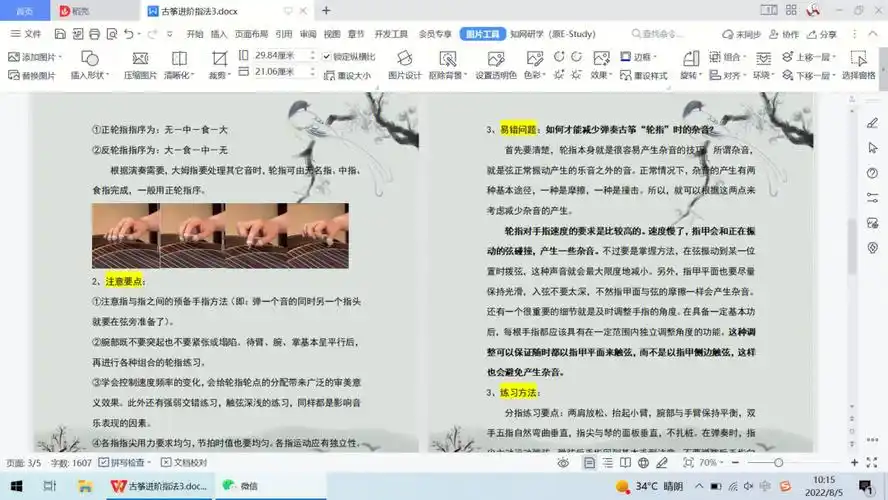
Task: Click the zoom slider handle in status bar
Action: [779, 463]
